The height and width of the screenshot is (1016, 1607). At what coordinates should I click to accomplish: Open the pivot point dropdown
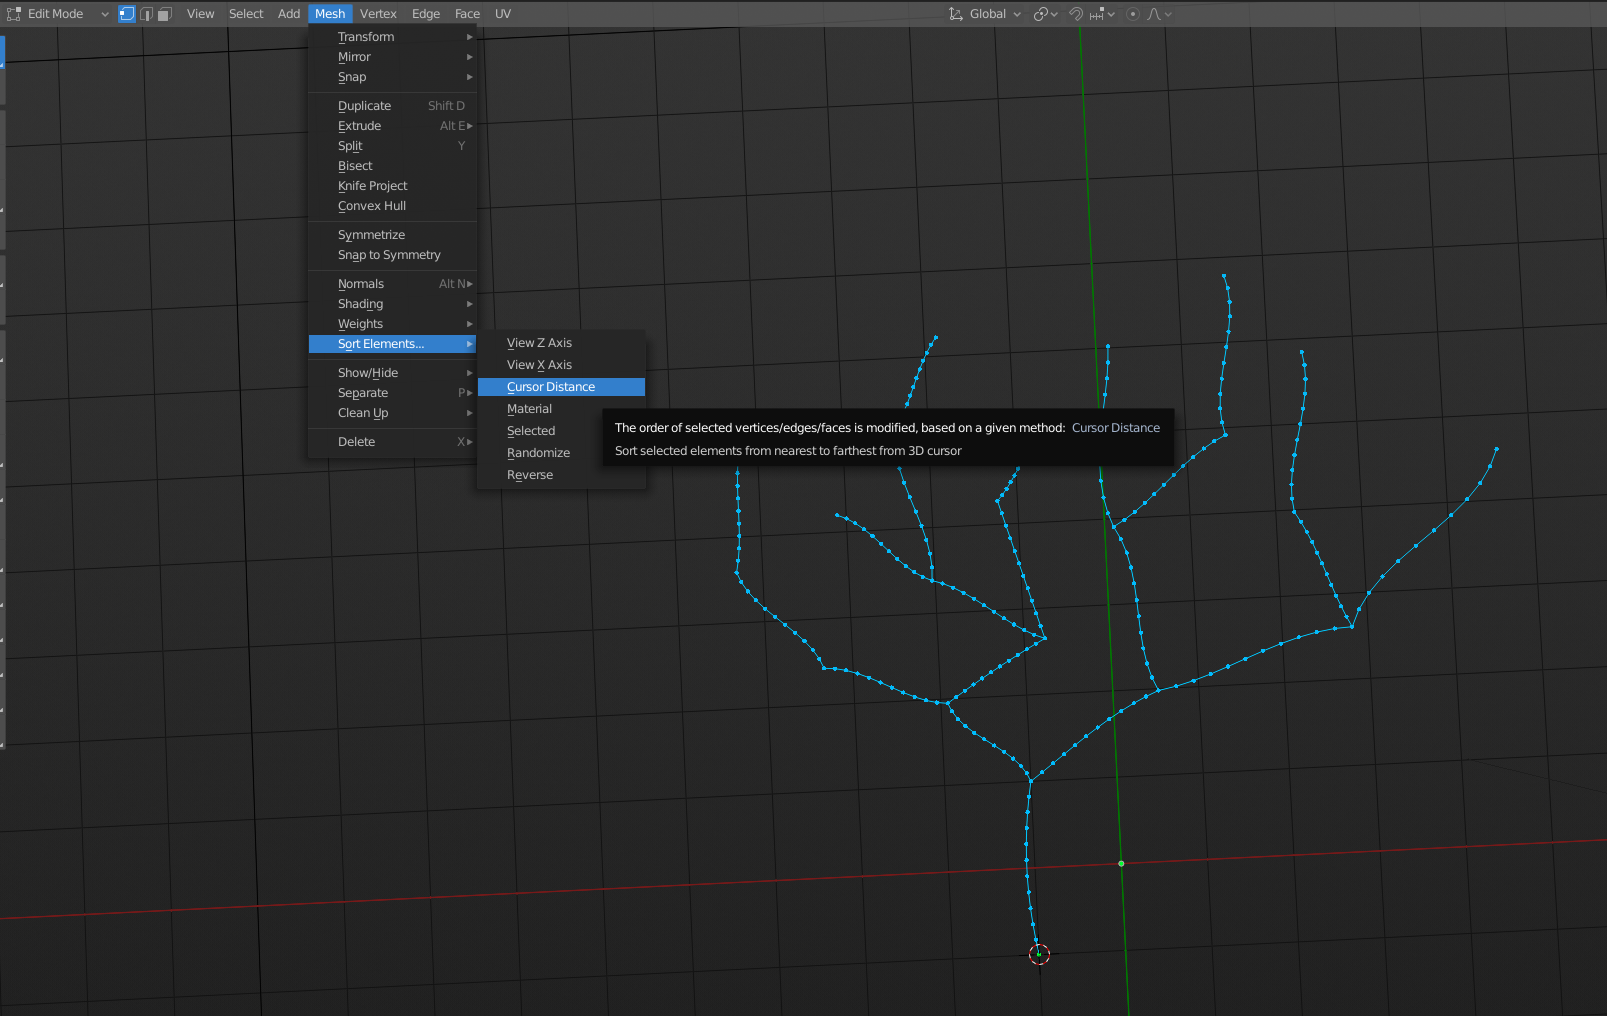1045,14
